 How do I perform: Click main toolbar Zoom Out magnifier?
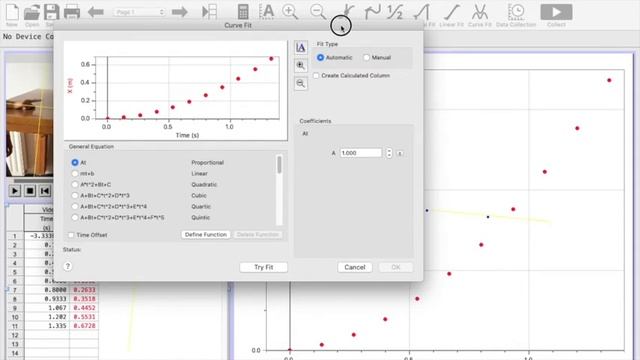318,12
